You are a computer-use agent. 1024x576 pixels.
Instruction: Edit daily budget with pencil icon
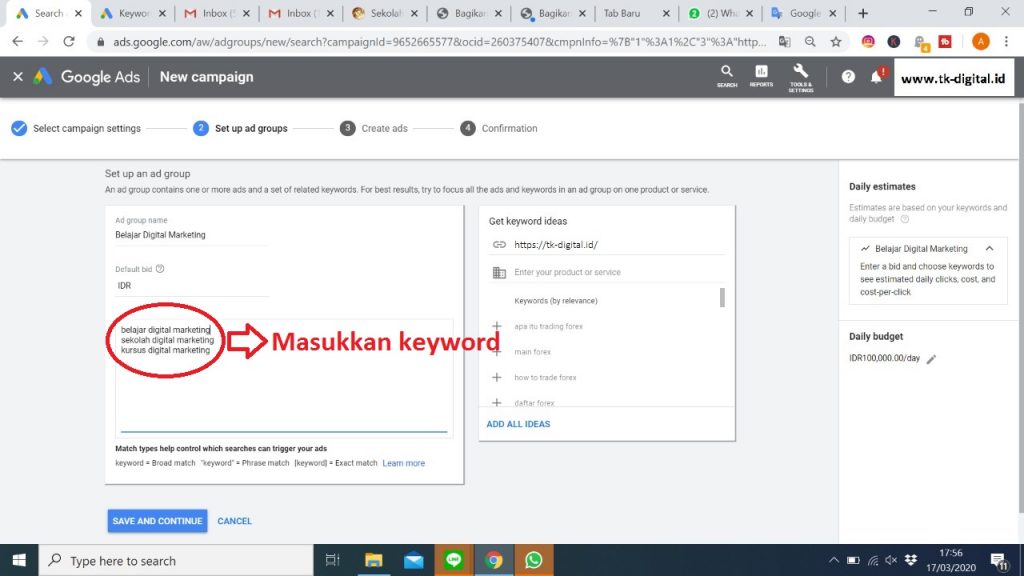[x=932, y=359]
